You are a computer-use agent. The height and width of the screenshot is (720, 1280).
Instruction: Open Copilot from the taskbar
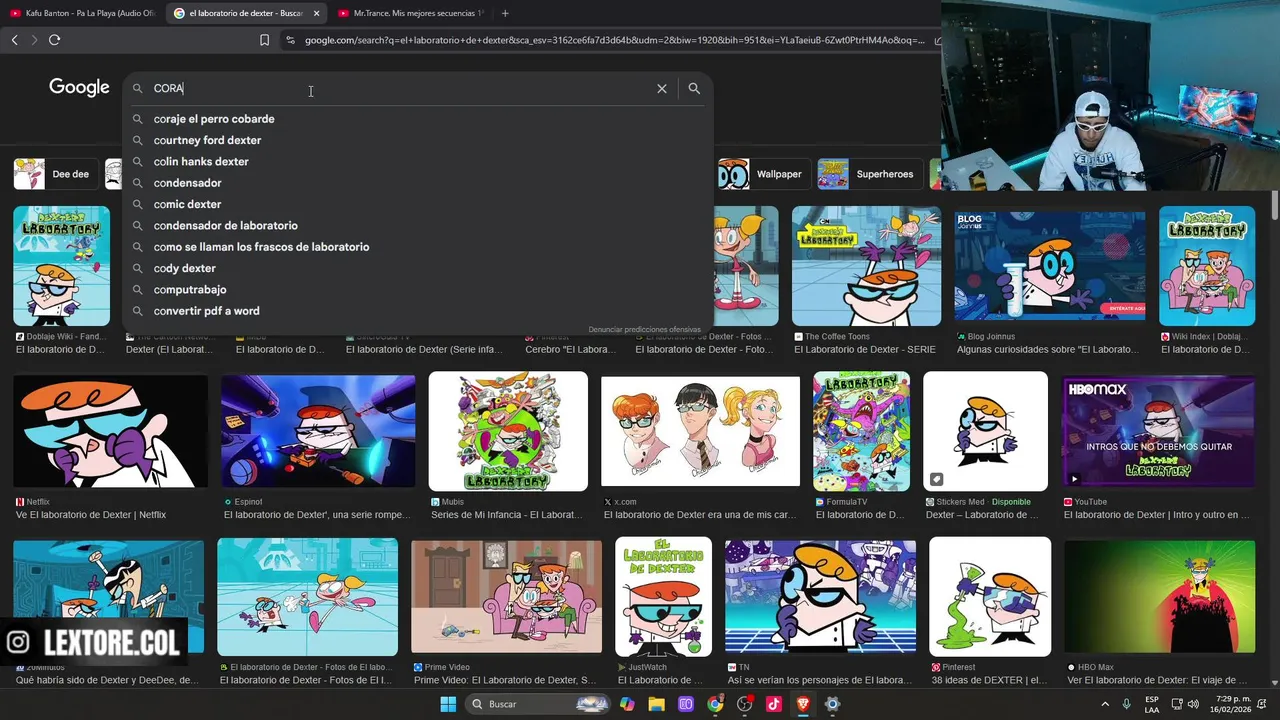click(627, 704)
